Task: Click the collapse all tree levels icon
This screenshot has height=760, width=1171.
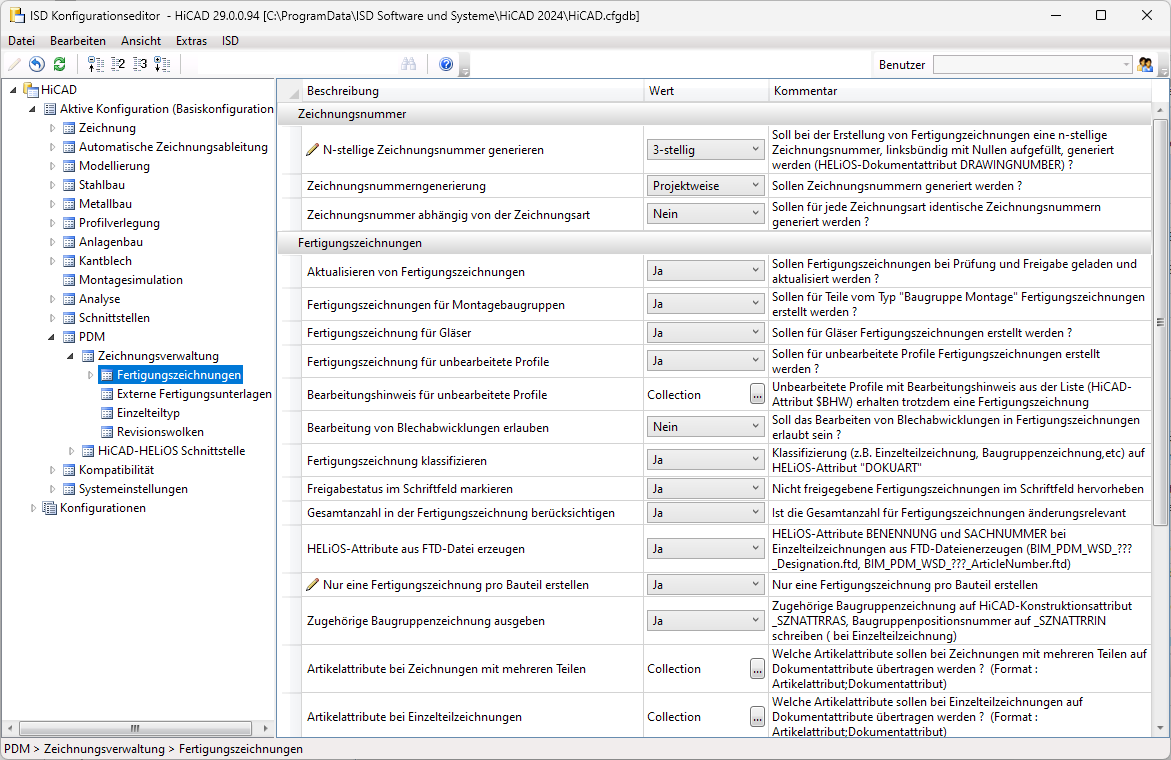Action: pyautogui.click(x=96, y=64)
